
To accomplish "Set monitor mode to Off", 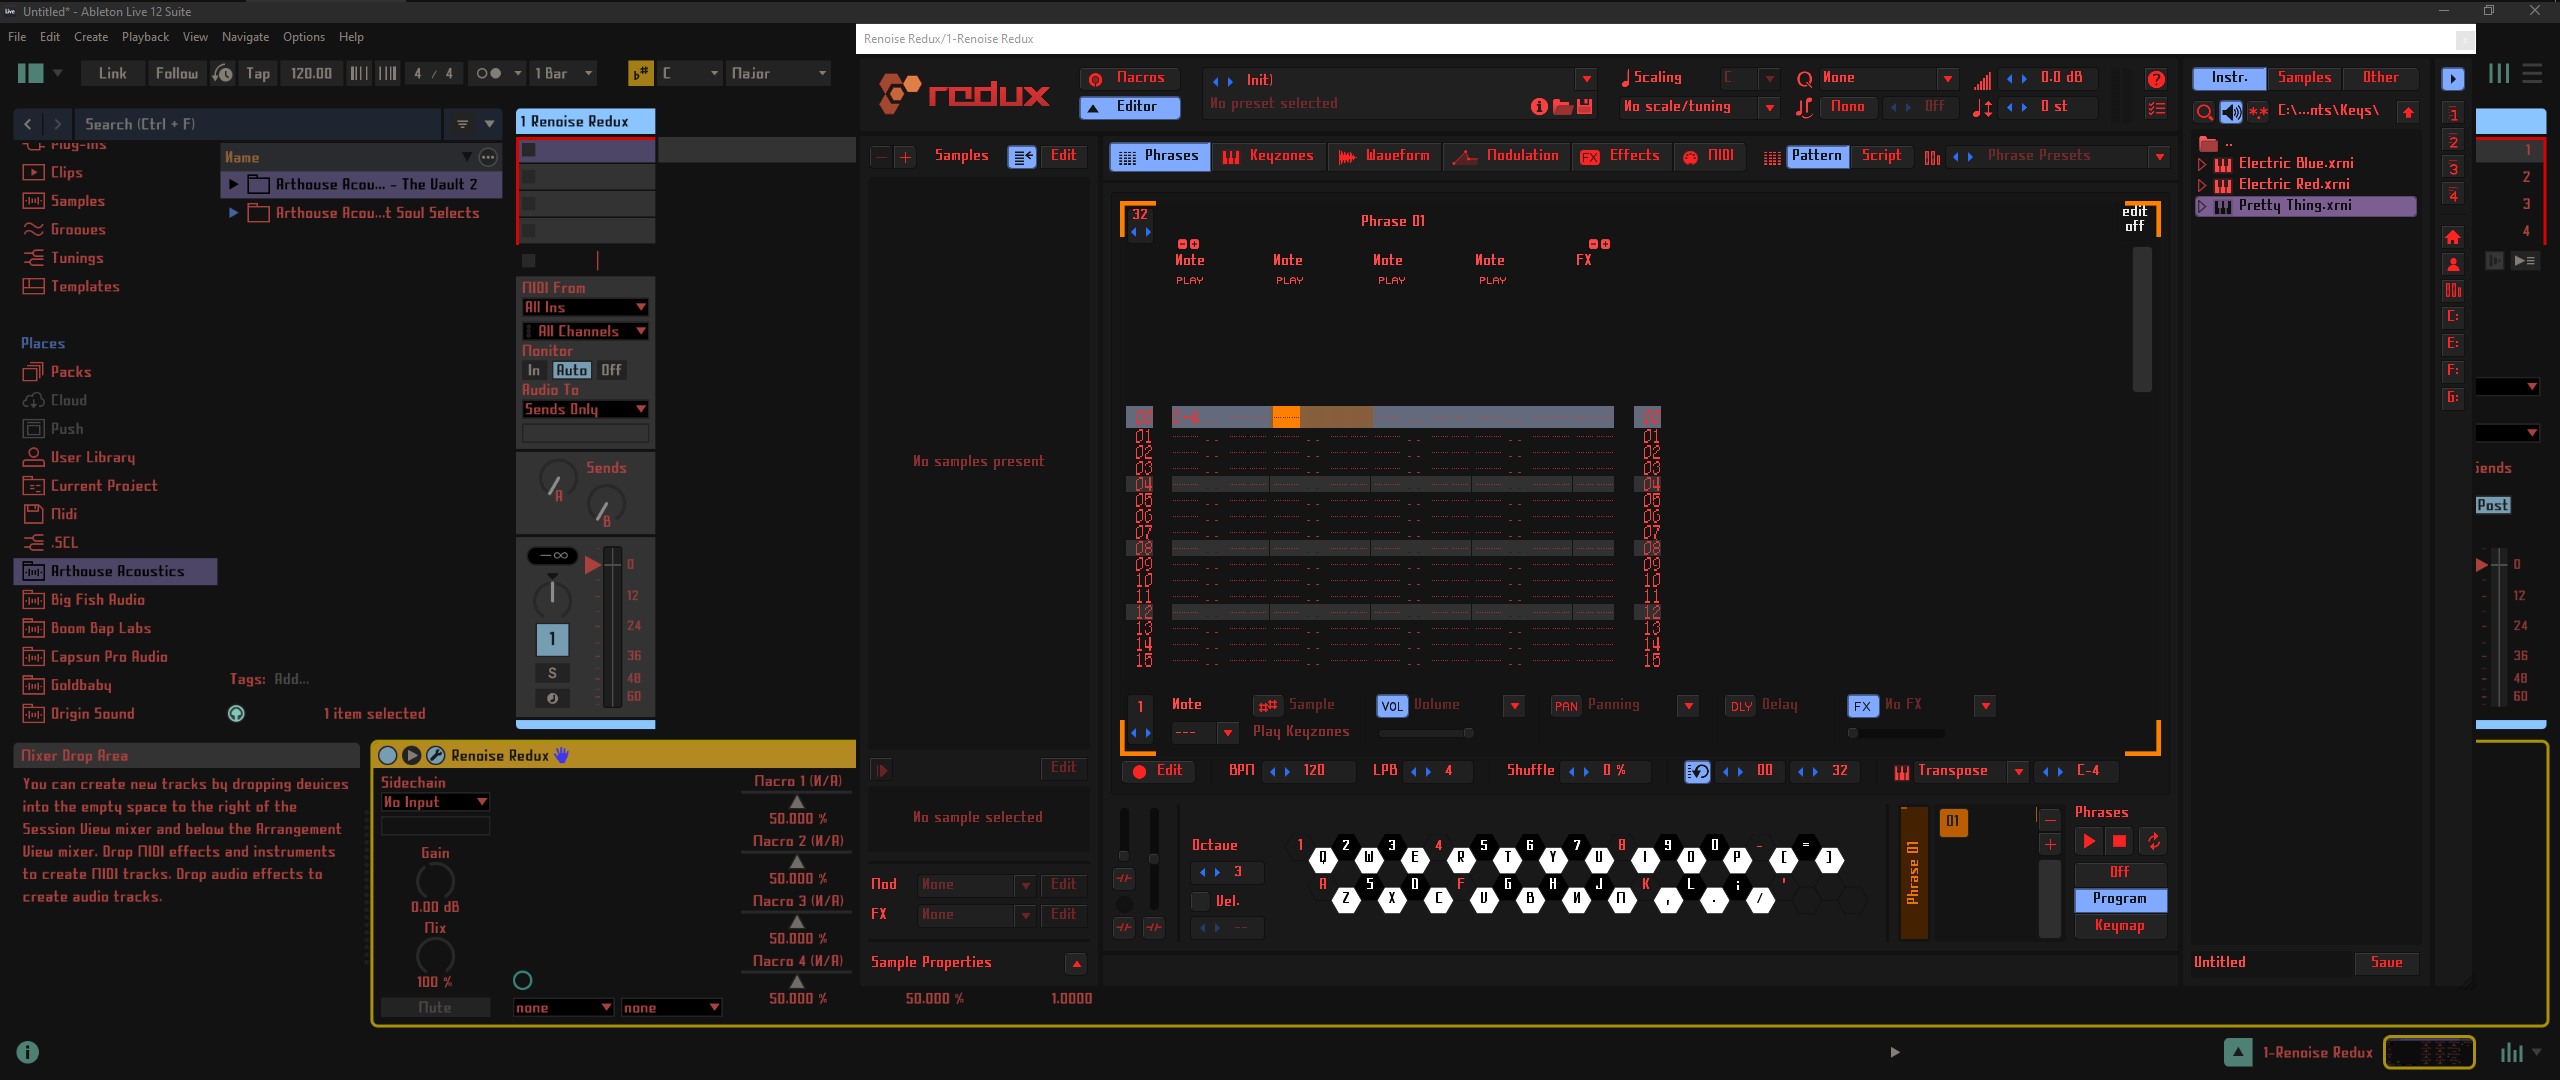I will coord(611,370).
